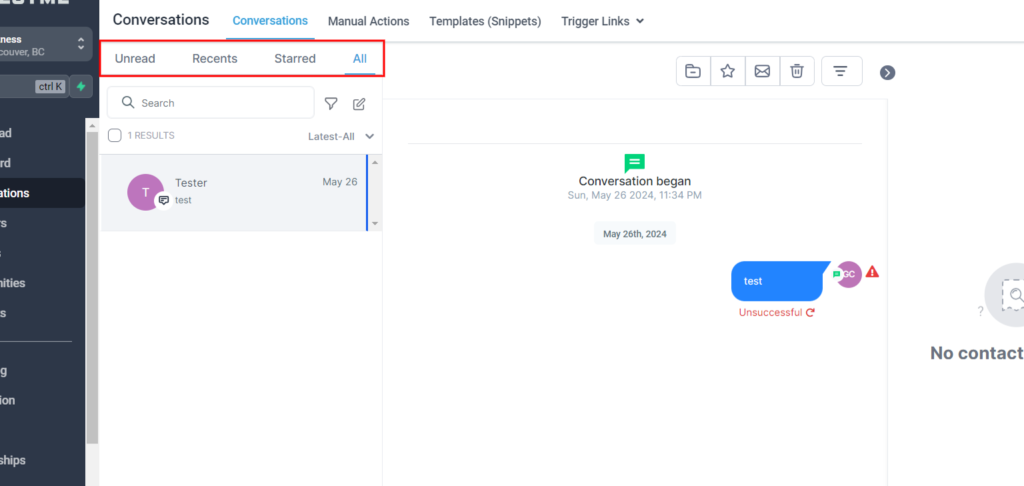Screen dimensions: 1024x486
Task: Open the message filter lines icon
Action: click(x=841, y=71)
